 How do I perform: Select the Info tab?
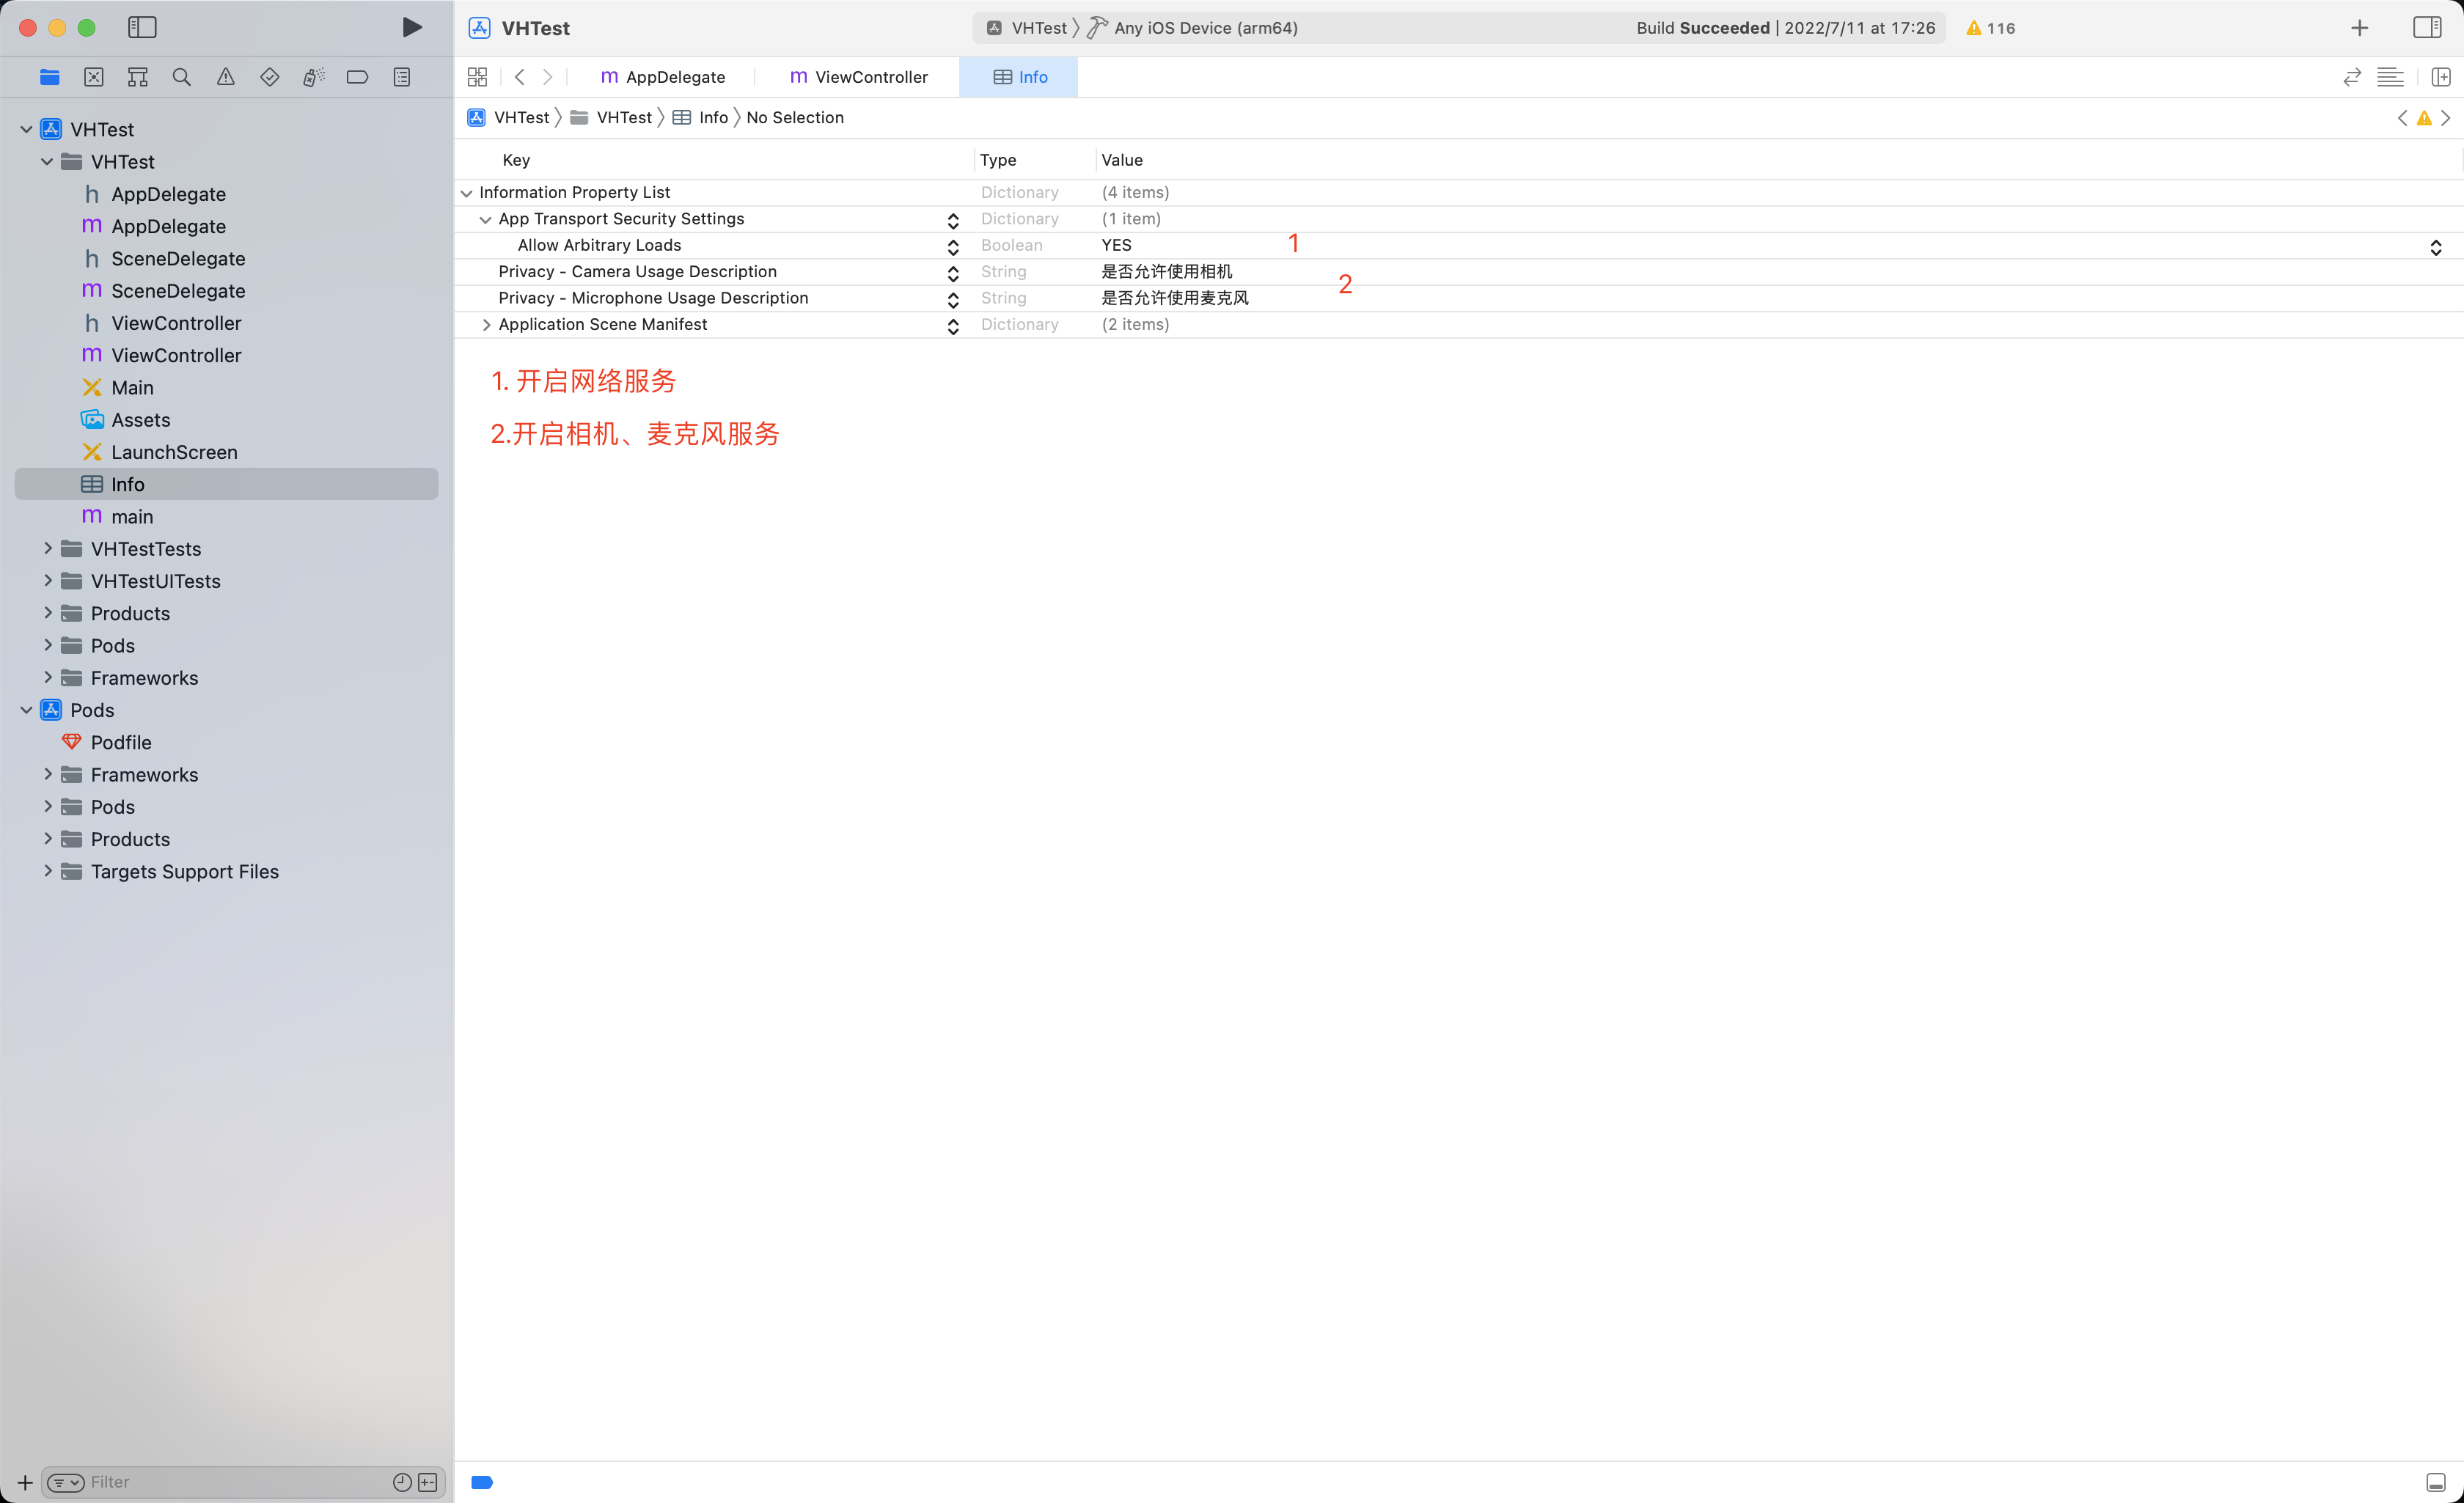[x=1019, y=77]
